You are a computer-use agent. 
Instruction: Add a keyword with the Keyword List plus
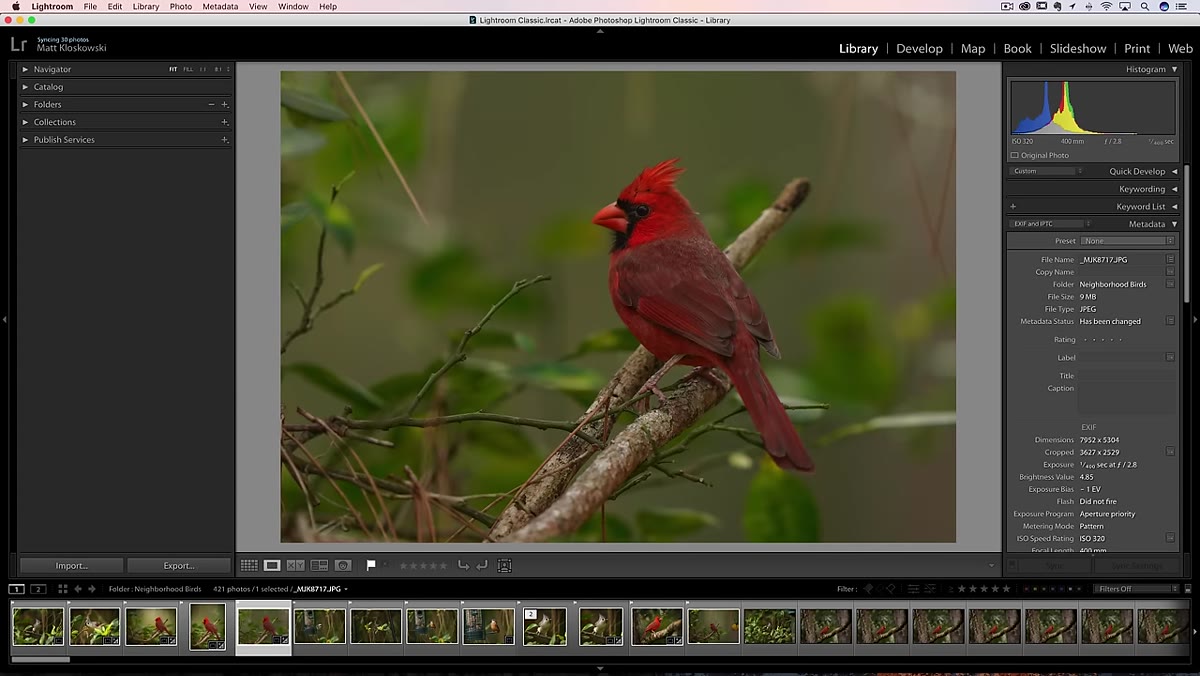[1013, 207]
